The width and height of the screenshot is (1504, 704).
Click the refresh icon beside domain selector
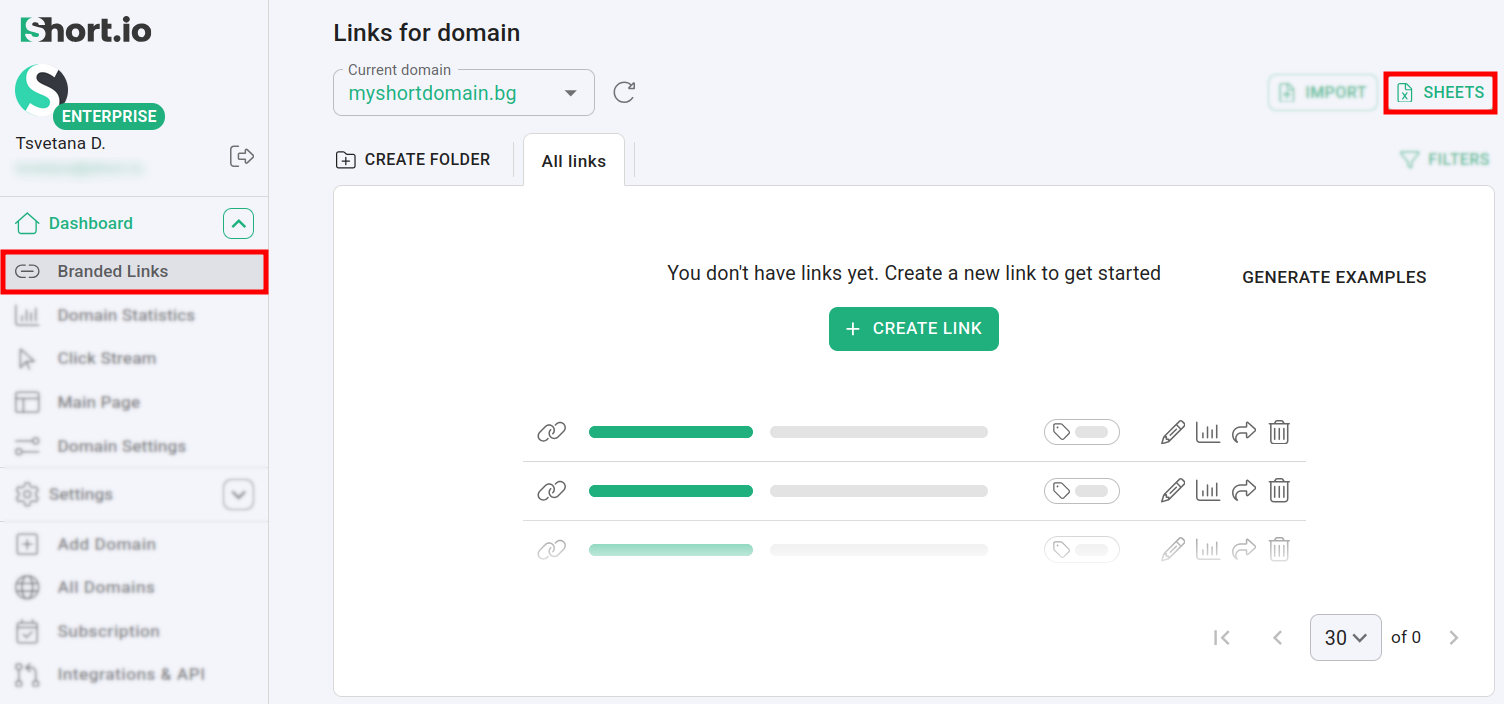point(624,93)
